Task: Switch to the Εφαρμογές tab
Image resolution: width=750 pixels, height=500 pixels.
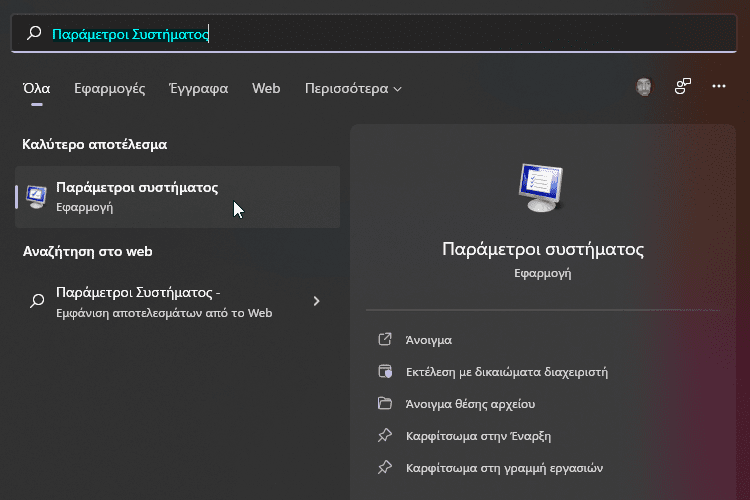Action: [x=110, y=89]
